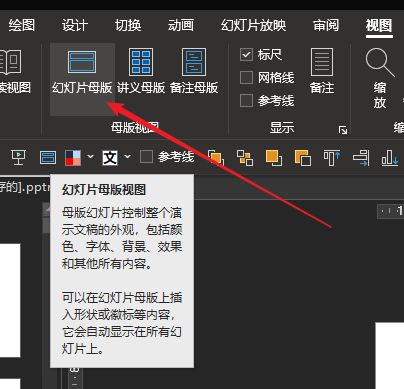
Task: Open the Draw (绘图) tab
Action: [x=22, y=25]
